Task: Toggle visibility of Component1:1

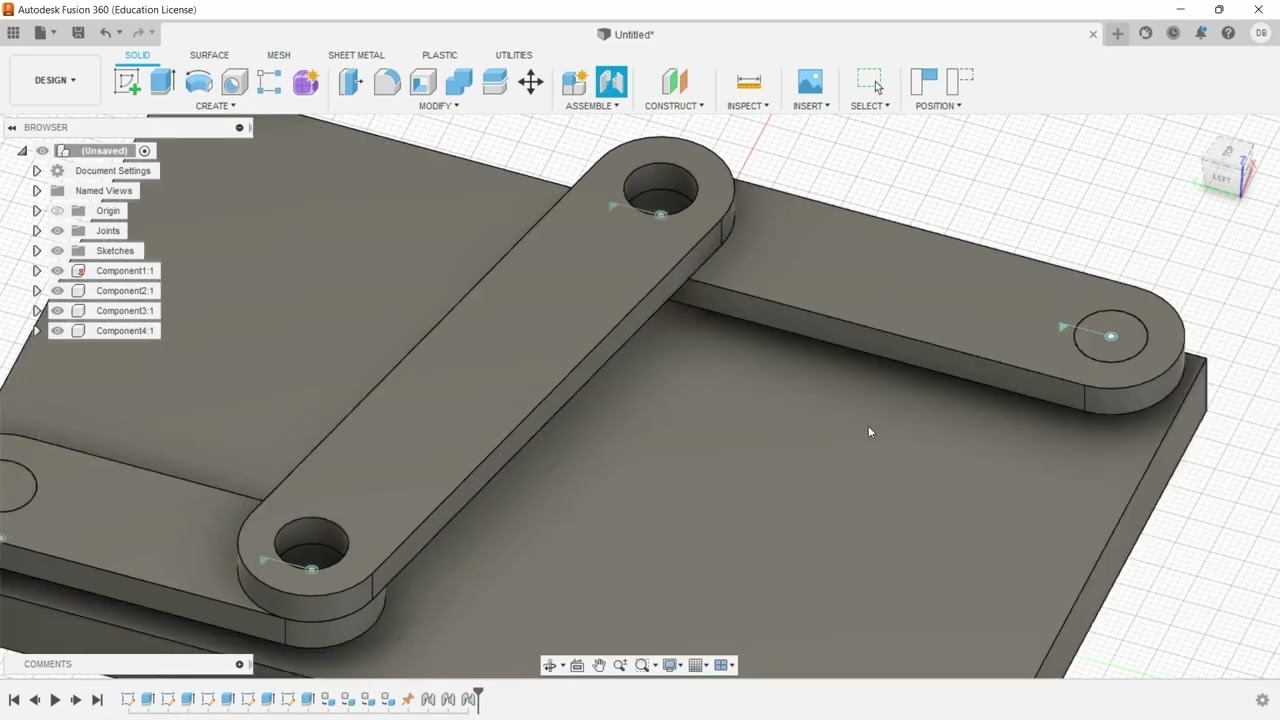Action: coord(57,271)
